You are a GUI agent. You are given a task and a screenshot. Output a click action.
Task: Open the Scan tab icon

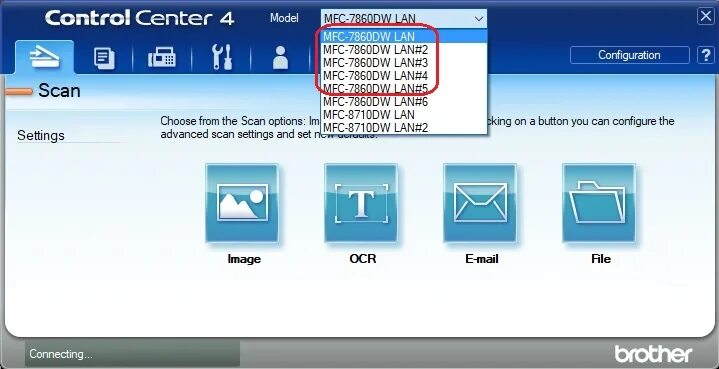pos(44,57)
